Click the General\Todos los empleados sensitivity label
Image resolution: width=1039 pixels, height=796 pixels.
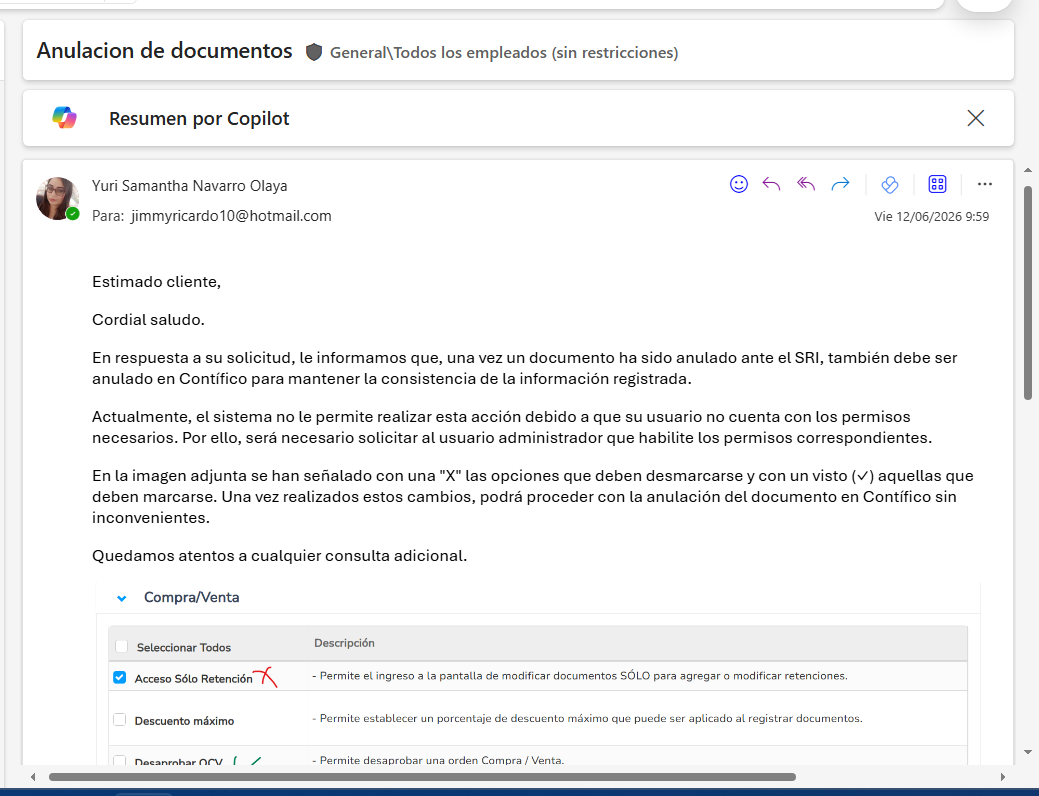pyautogui.click(x=504, y=52)
